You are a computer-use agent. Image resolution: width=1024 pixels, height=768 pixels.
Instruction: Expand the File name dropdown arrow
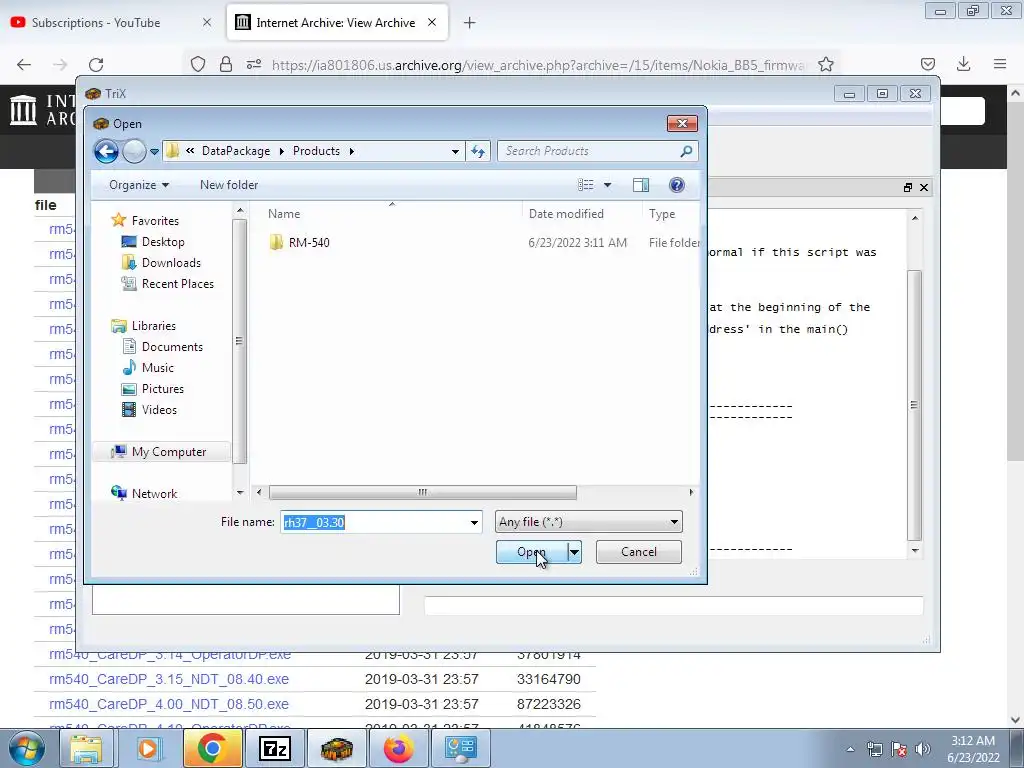click(474, 522)
